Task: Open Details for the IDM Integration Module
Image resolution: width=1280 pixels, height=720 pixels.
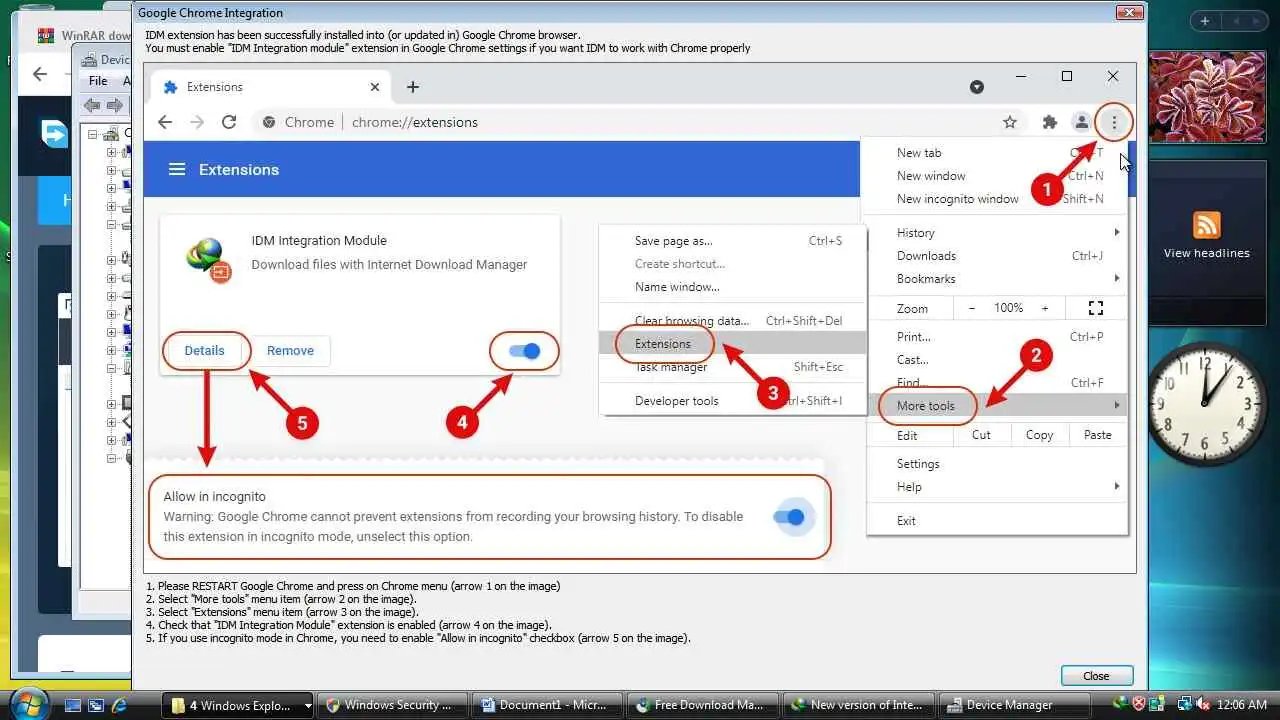Action: click(x=205, y=351)
